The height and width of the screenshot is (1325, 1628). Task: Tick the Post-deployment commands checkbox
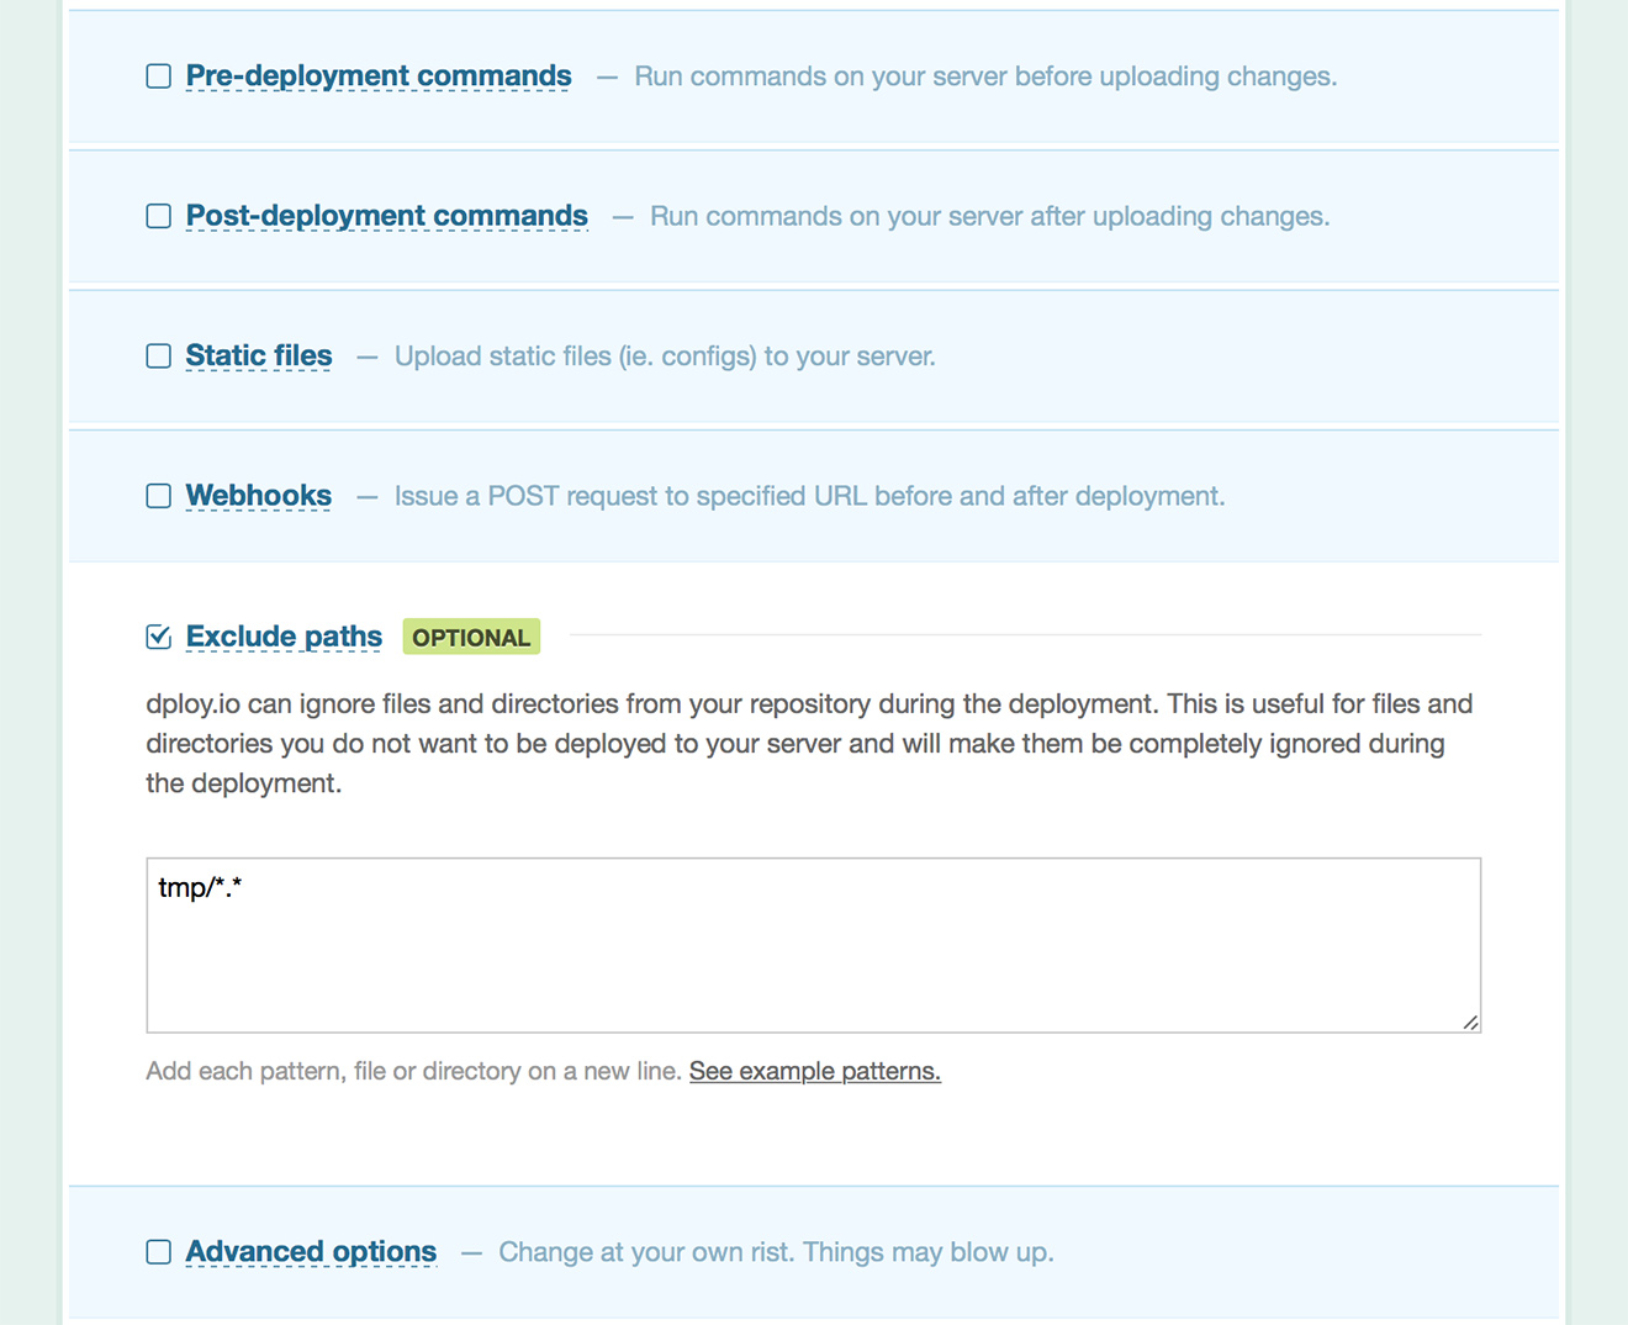point(158,216)
